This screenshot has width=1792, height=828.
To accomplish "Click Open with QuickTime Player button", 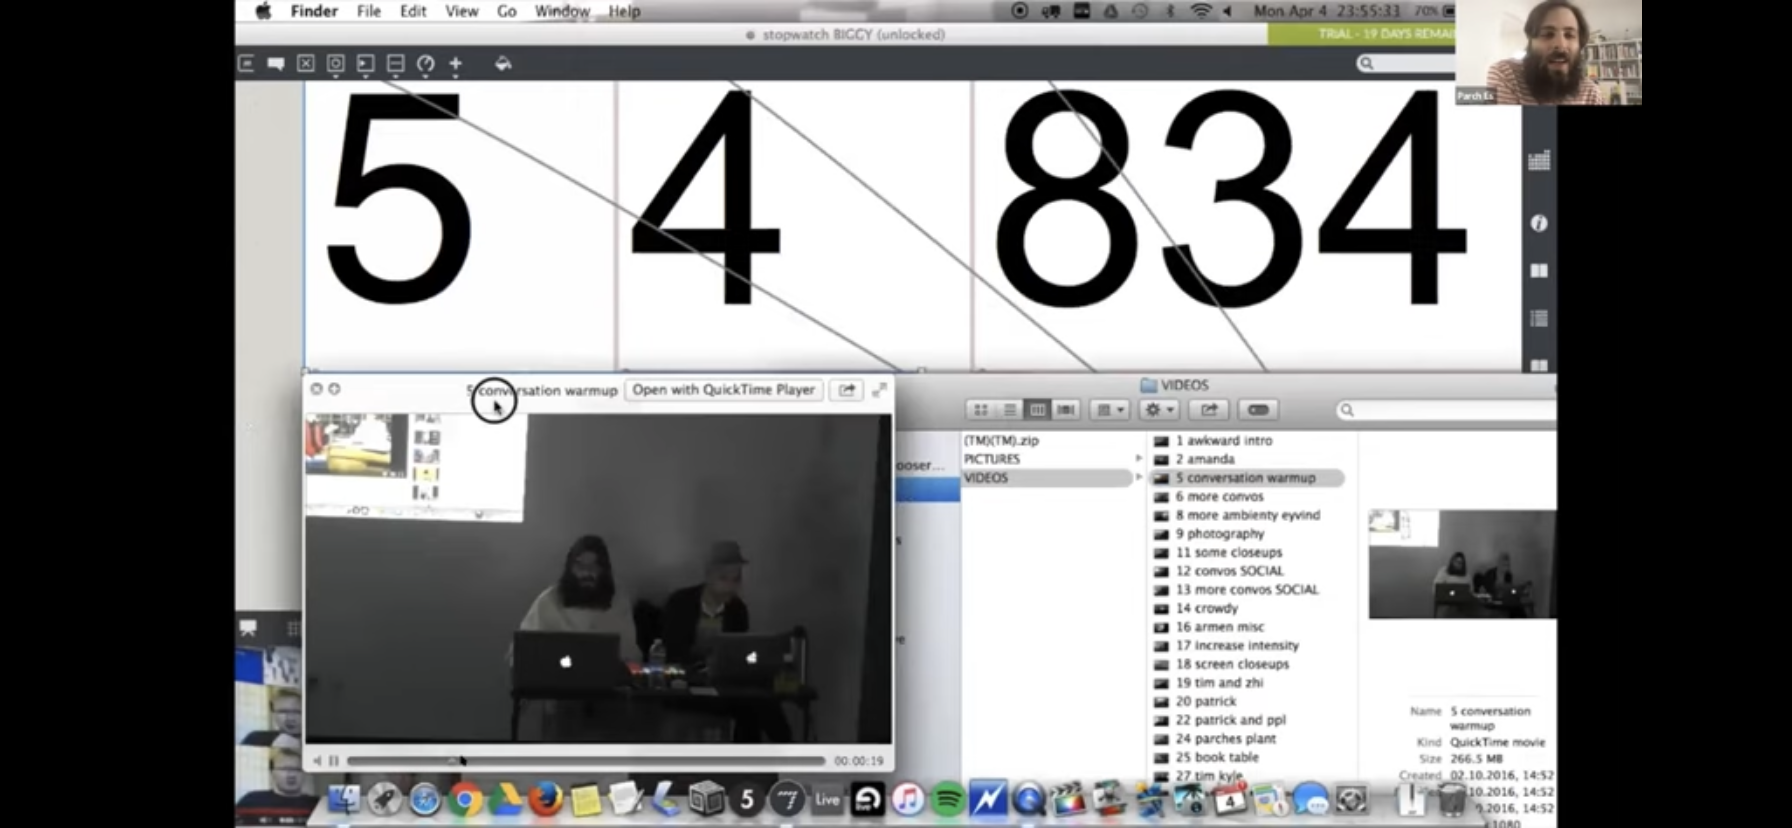I will coord(723,390).
